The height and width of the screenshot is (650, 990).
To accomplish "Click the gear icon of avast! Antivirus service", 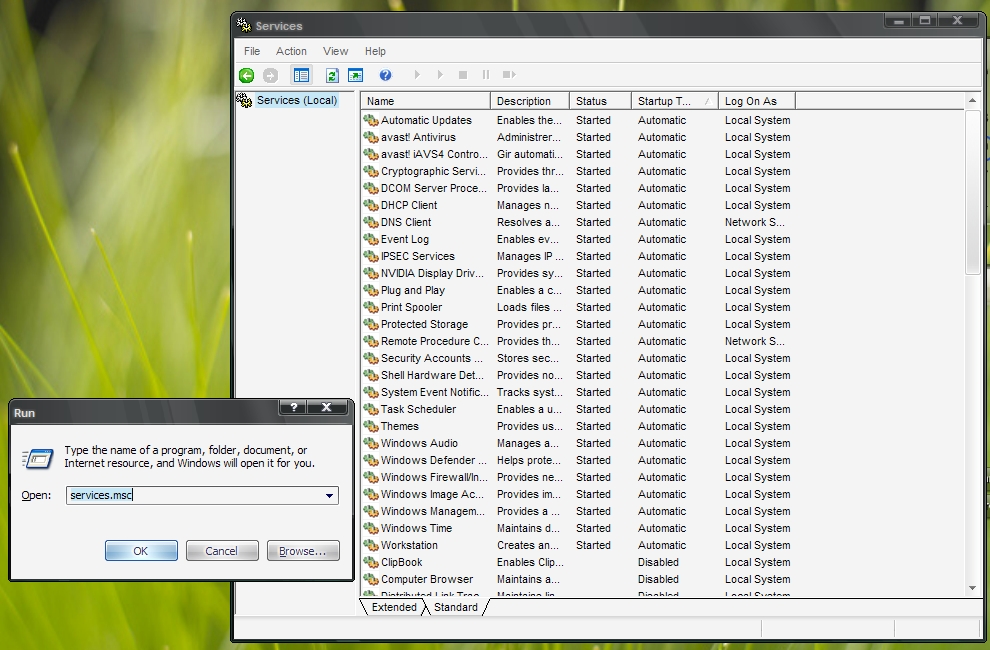I will (x=371, y=137).
